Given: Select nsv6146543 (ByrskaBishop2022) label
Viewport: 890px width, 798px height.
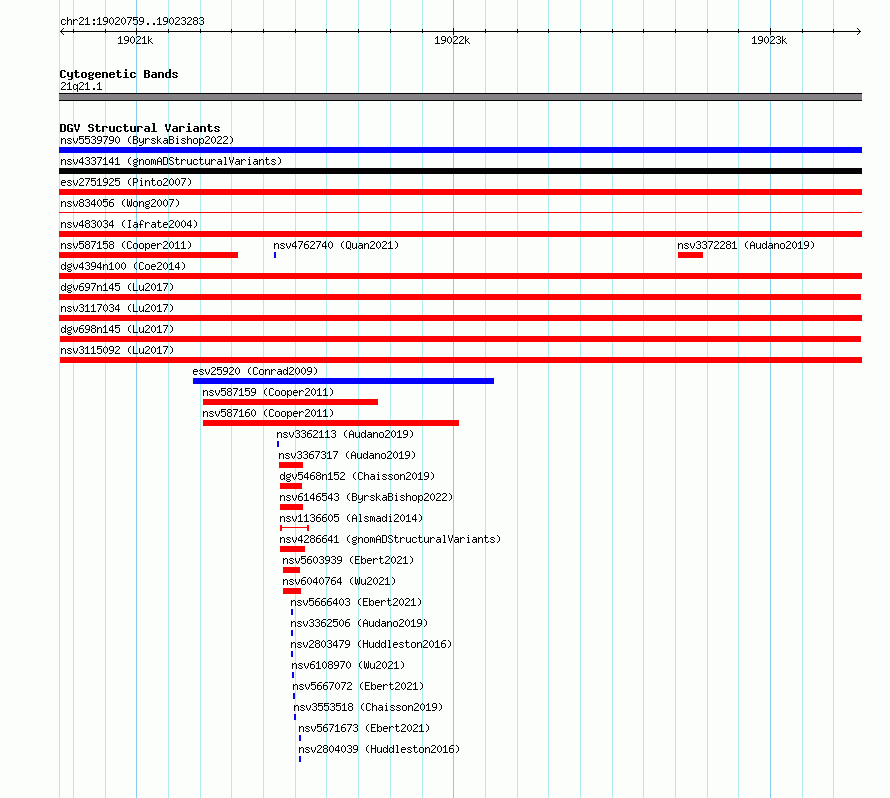Looking at the screenshot, I should (x=366, y=497).
